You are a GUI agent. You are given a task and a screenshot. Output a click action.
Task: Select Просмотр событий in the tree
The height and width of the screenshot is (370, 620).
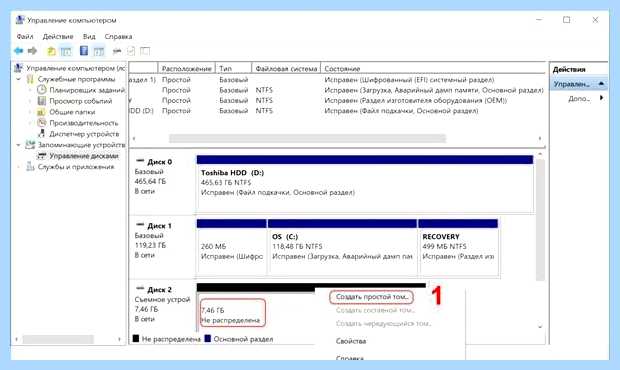pos(81,101)
